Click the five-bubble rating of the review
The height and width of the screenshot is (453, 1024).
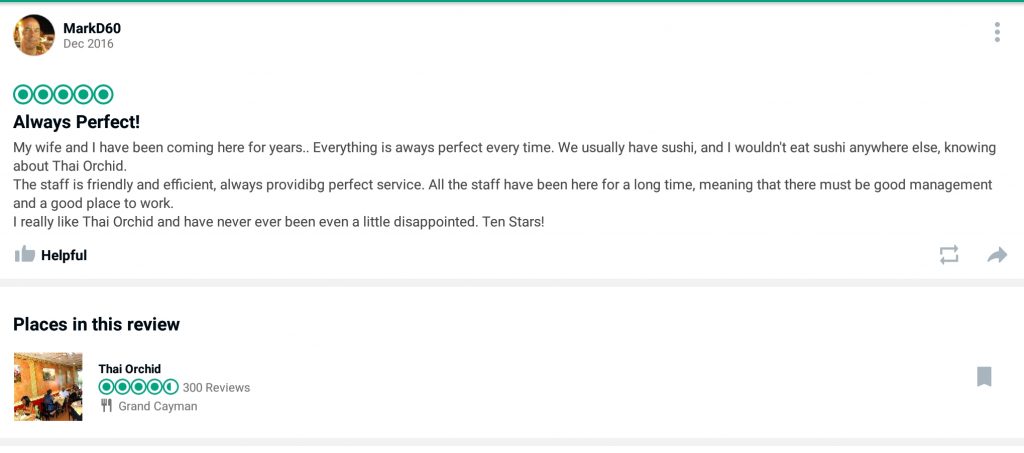(x=63, y=95)
